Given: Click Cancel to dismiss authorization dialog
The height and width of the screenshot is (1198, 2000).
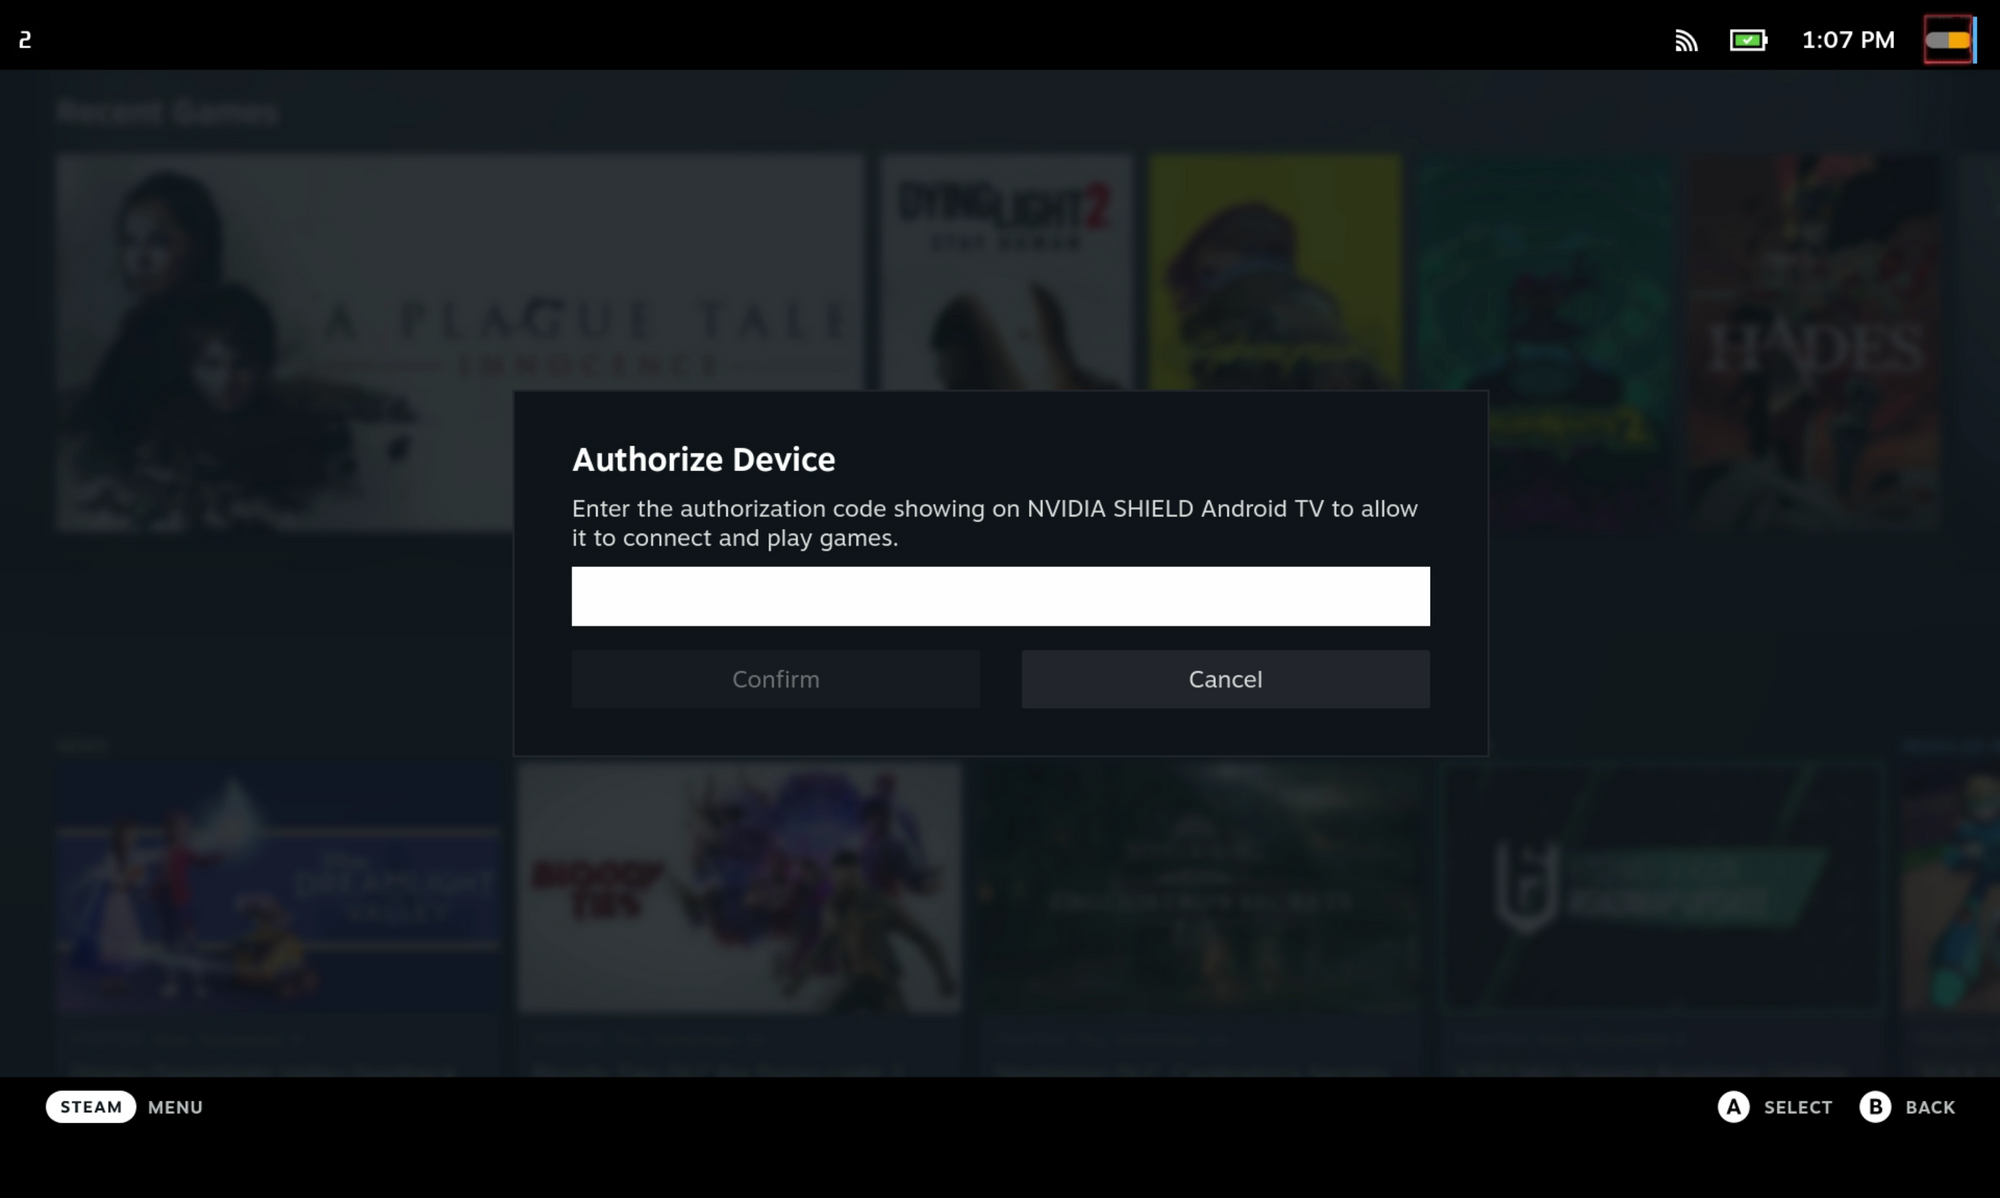Looking at the screenshot, I should point(1225,677).
